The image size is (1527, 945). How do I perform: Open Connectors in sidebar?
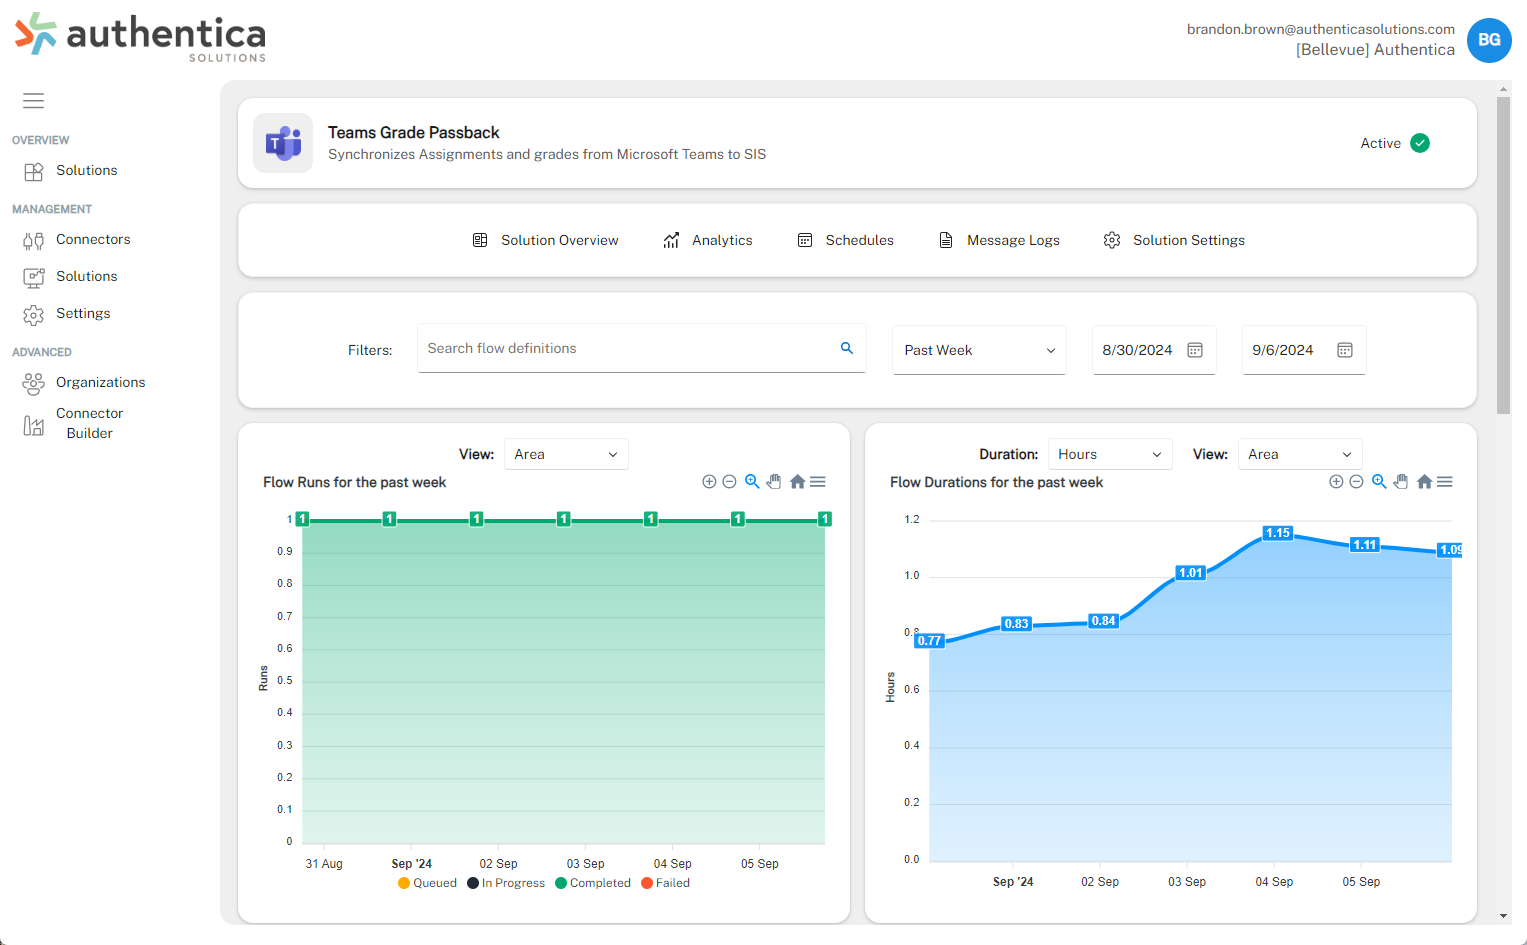point(77,240)
